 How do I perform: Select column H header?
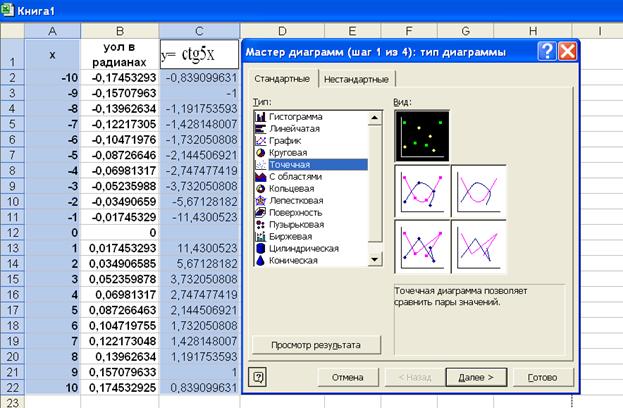pos(533,31)
